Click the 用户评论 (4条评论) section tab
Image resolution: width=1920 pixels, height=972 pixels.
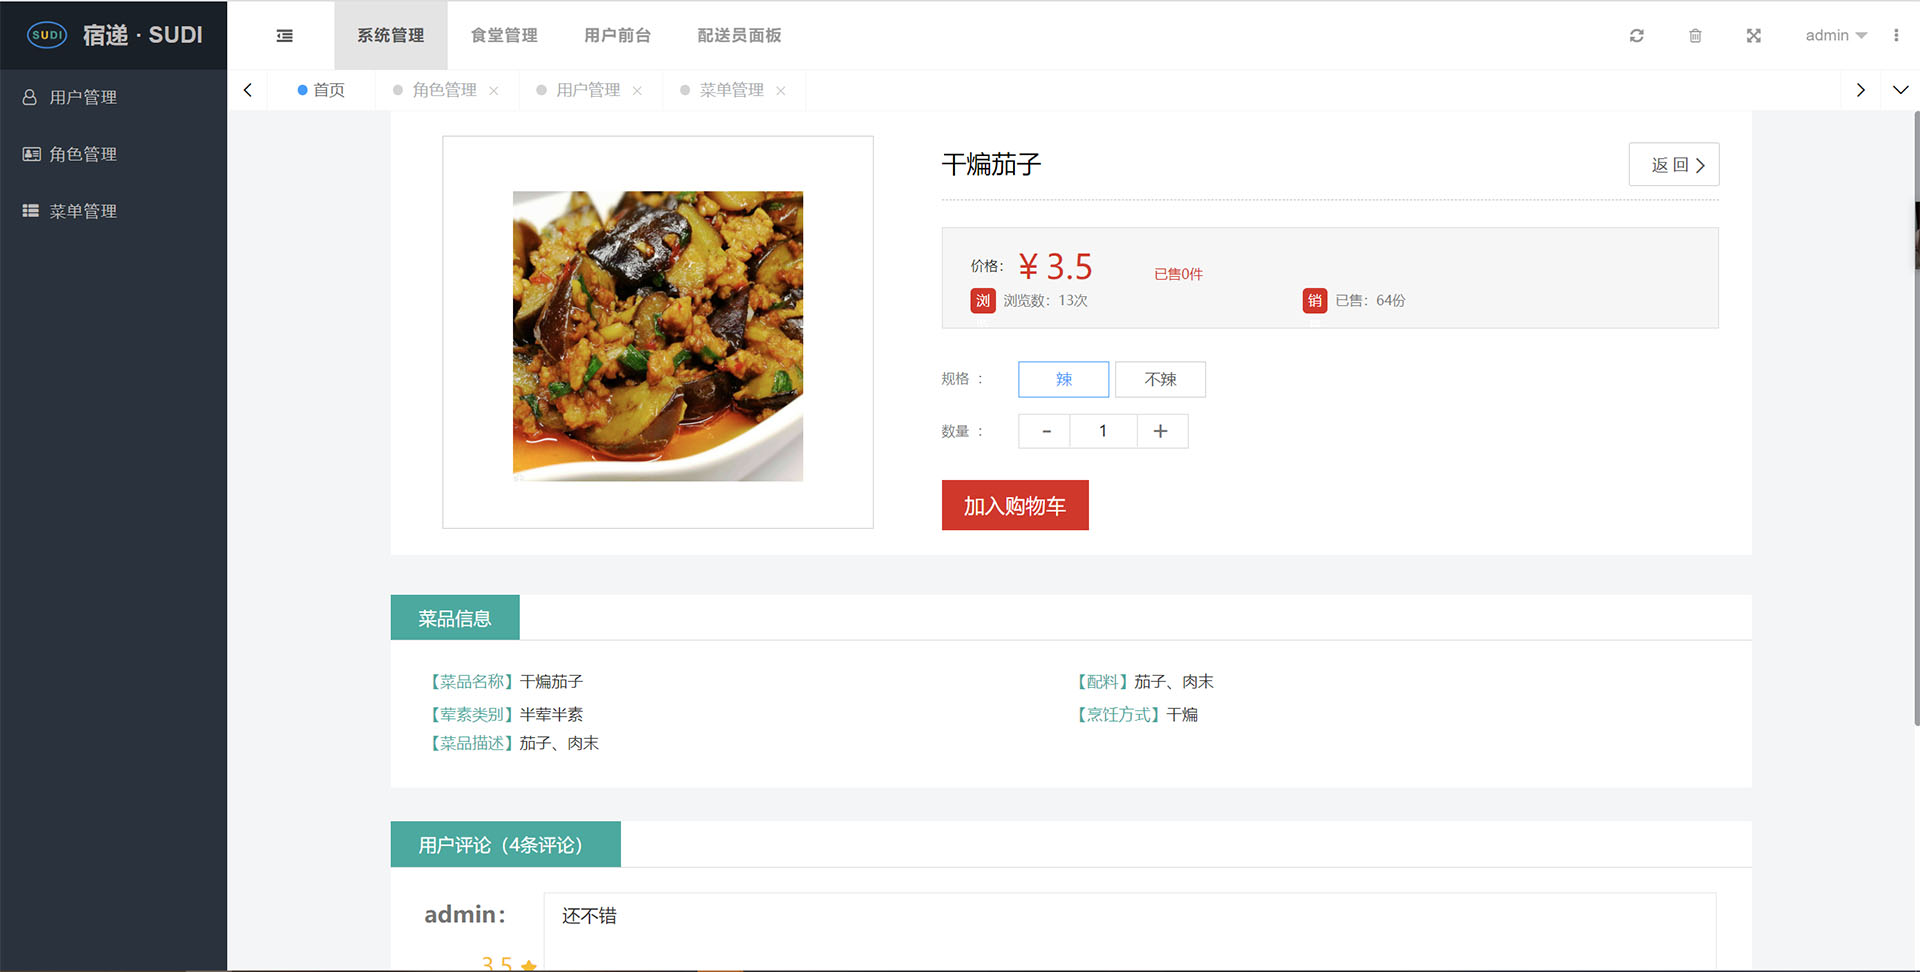(505, 845)
